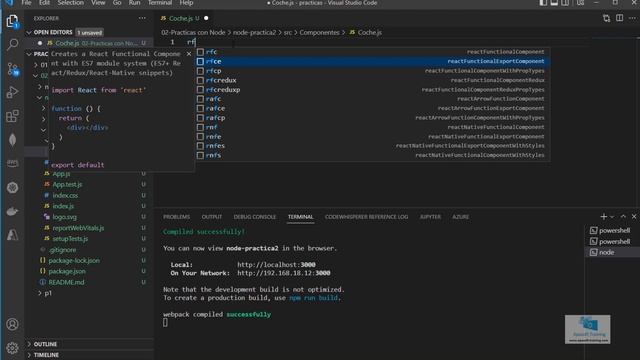Screen dimensions: 640x360
Task: Click the Componentes breadcrumb segment
Action: 319,32
